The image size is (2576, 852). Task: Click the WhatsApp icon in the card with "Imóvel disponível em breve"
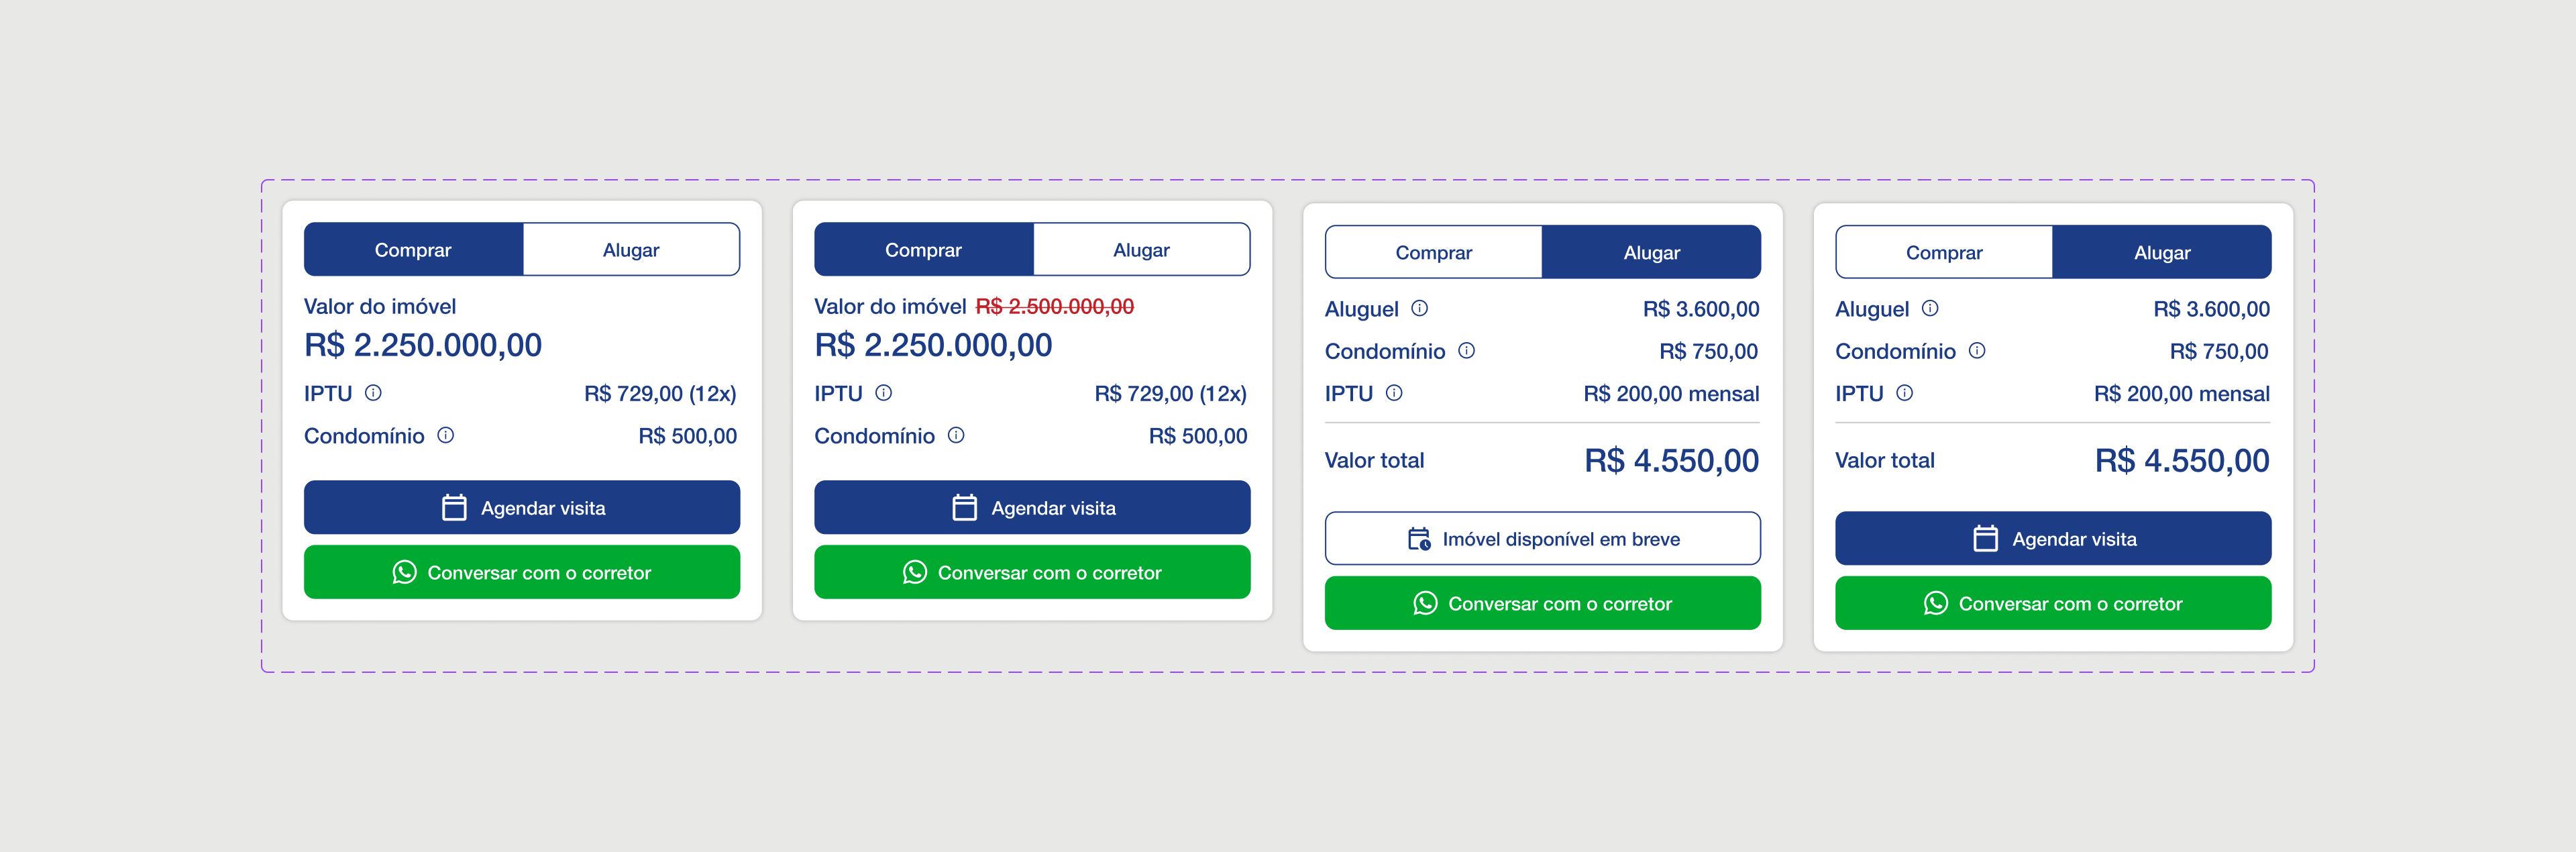tap(1425, 603)
